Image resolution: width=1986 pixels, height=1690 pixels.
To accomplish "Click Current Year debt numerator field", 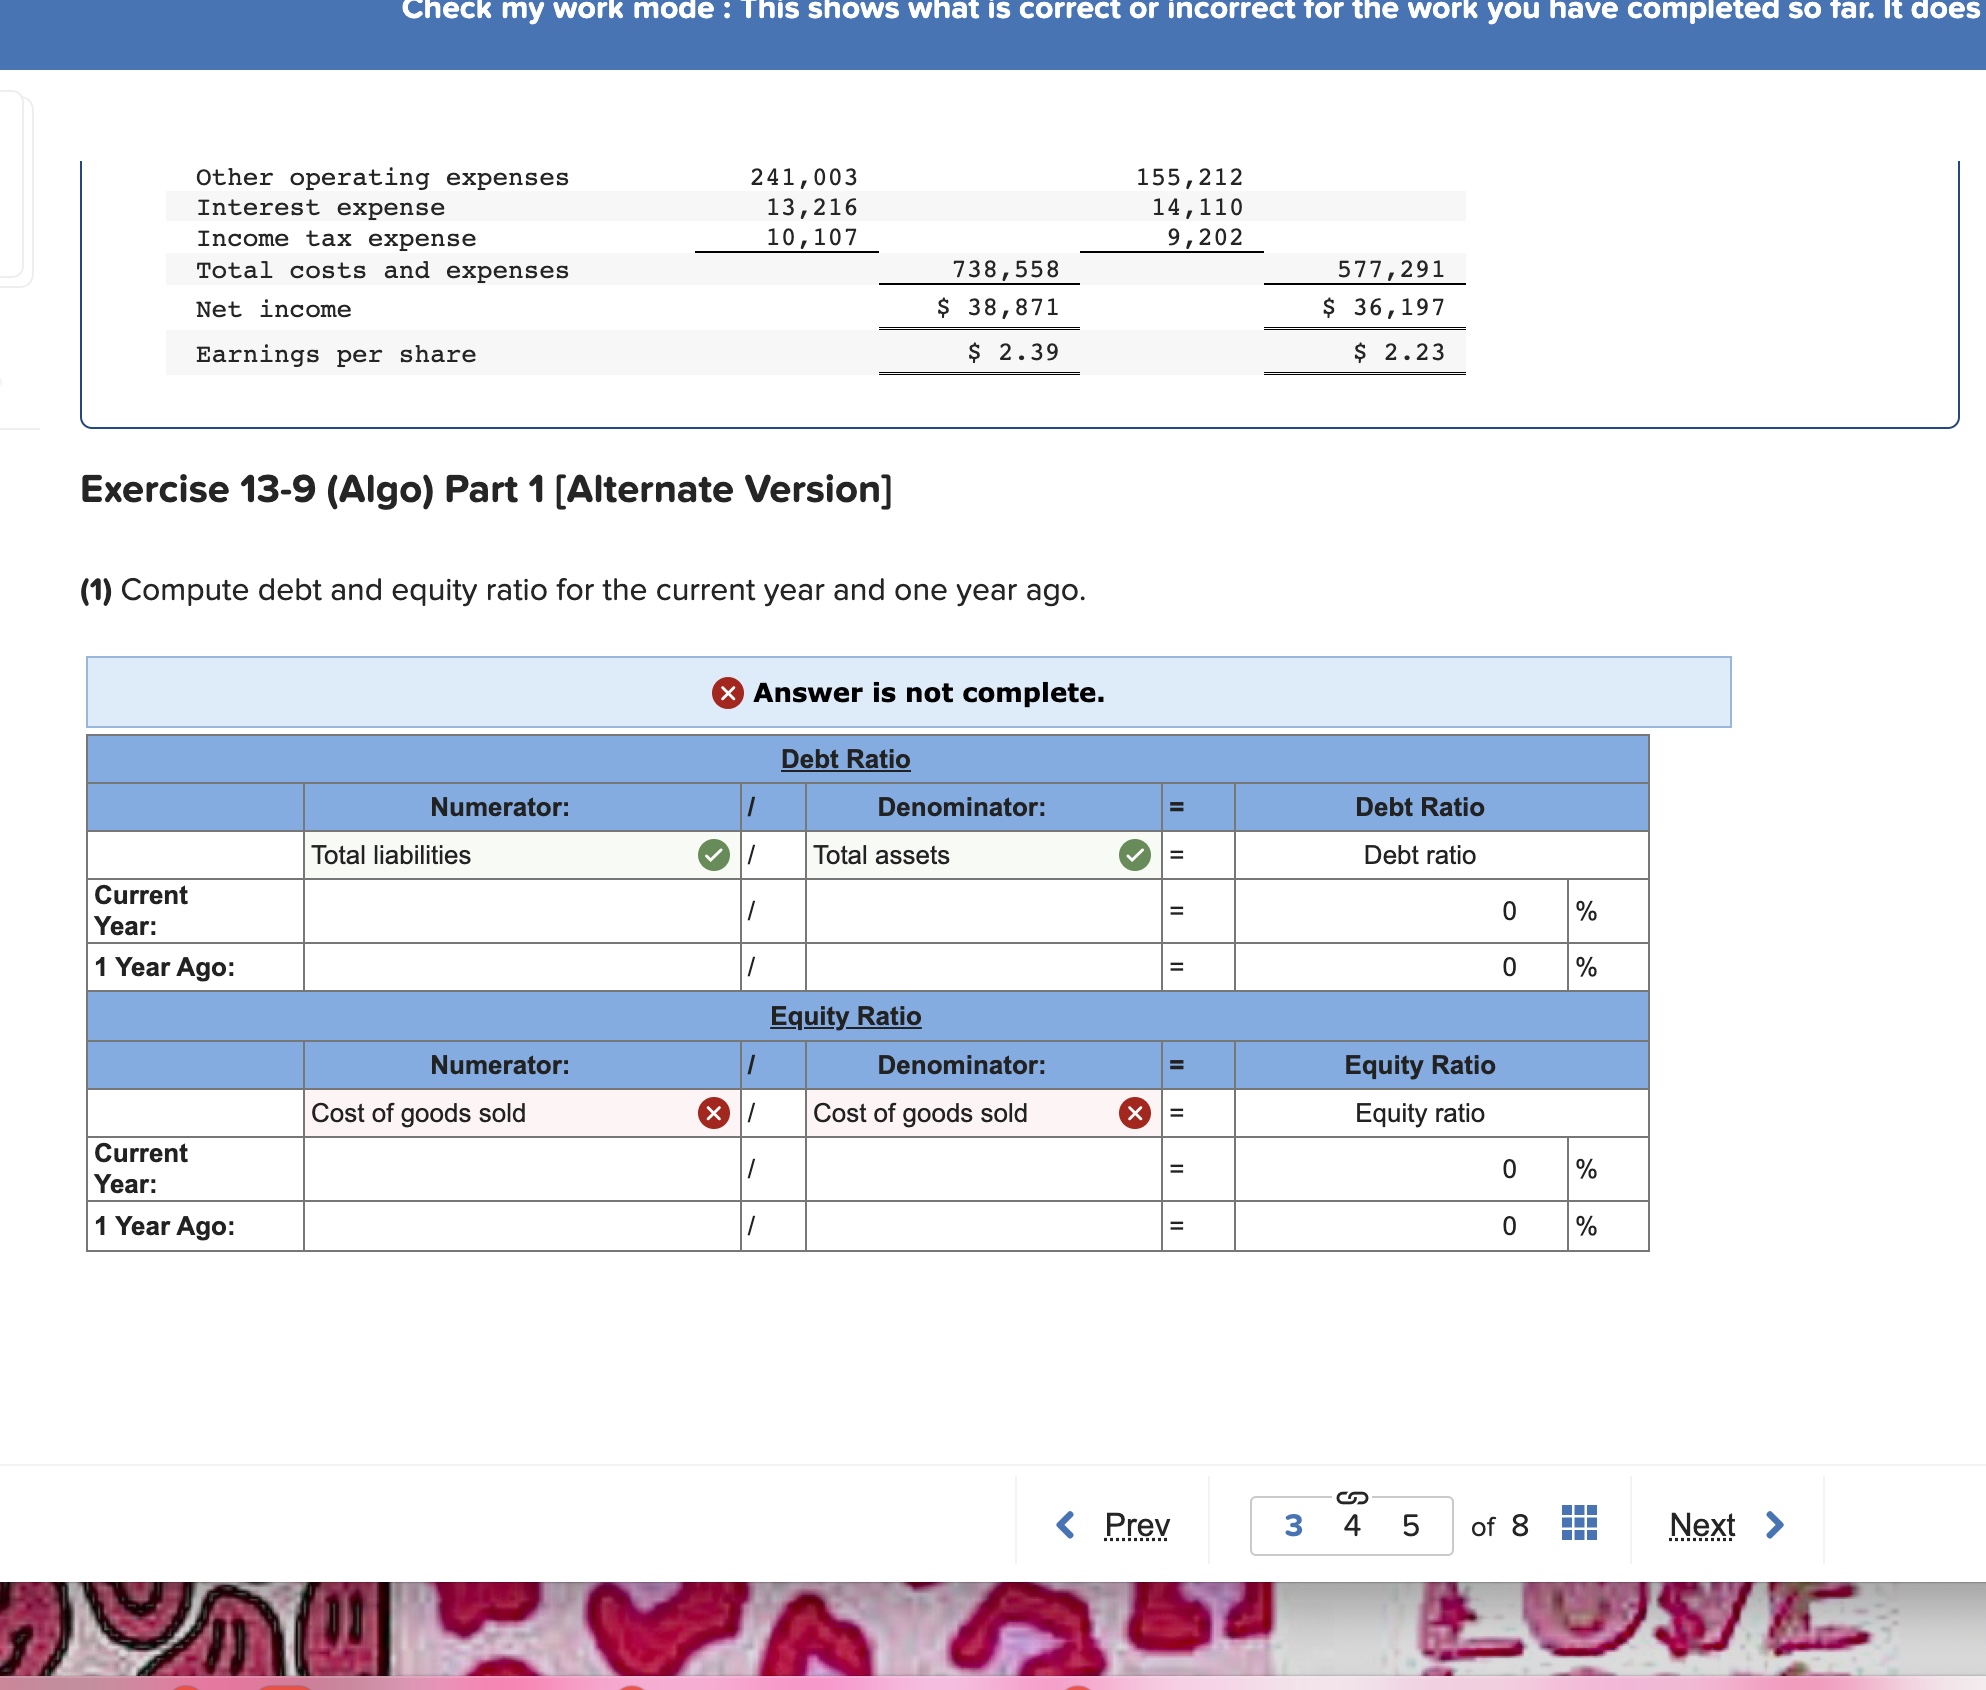I will coord(522,911).
